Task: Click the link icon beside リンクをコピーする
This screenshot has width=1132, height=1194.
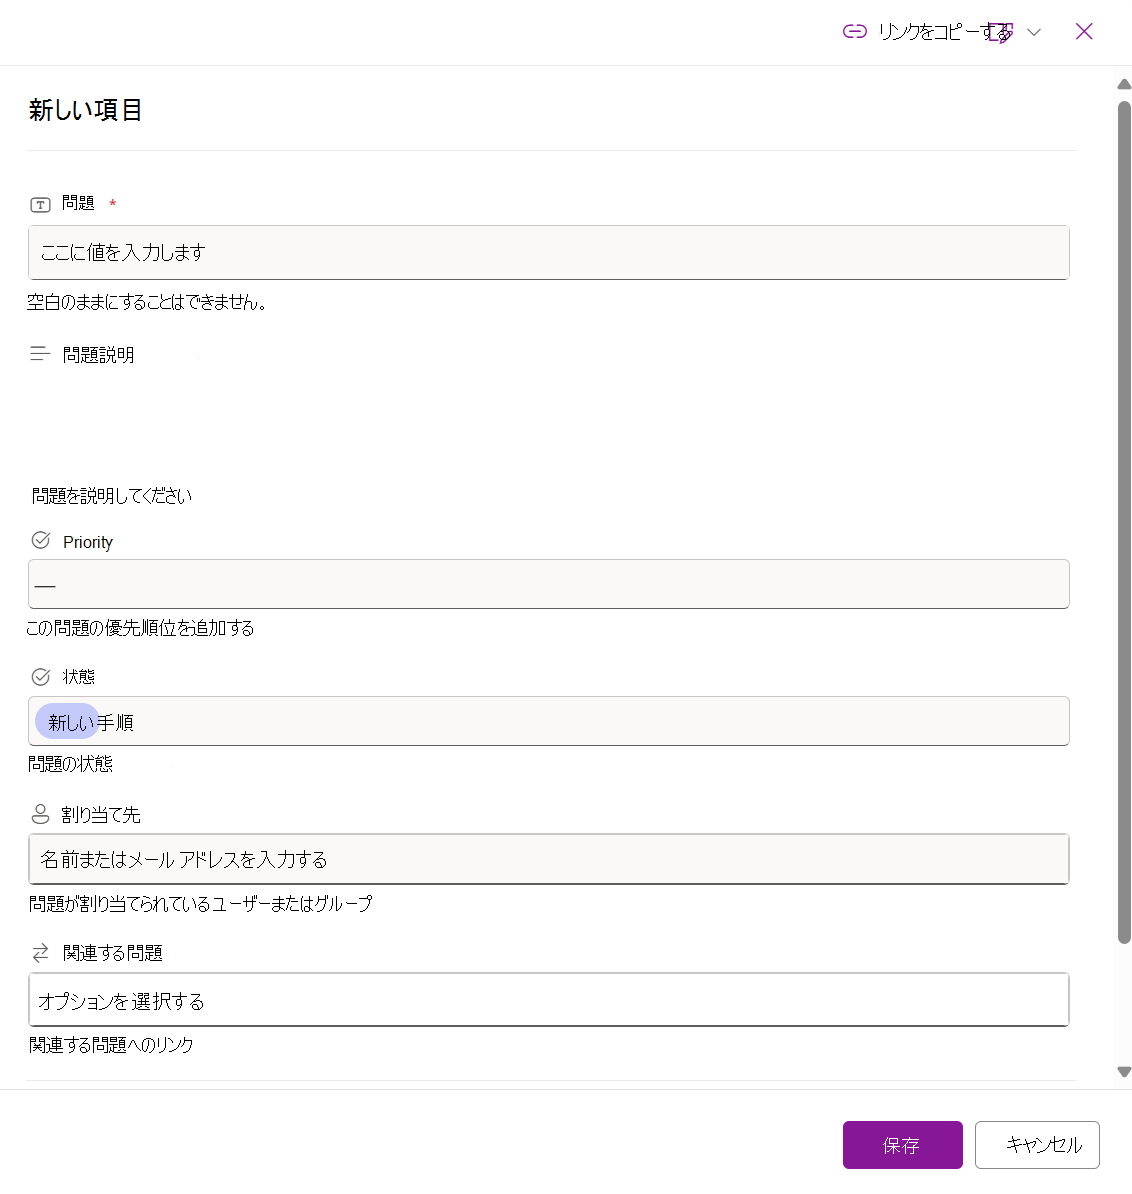Action: pos(854,31)
